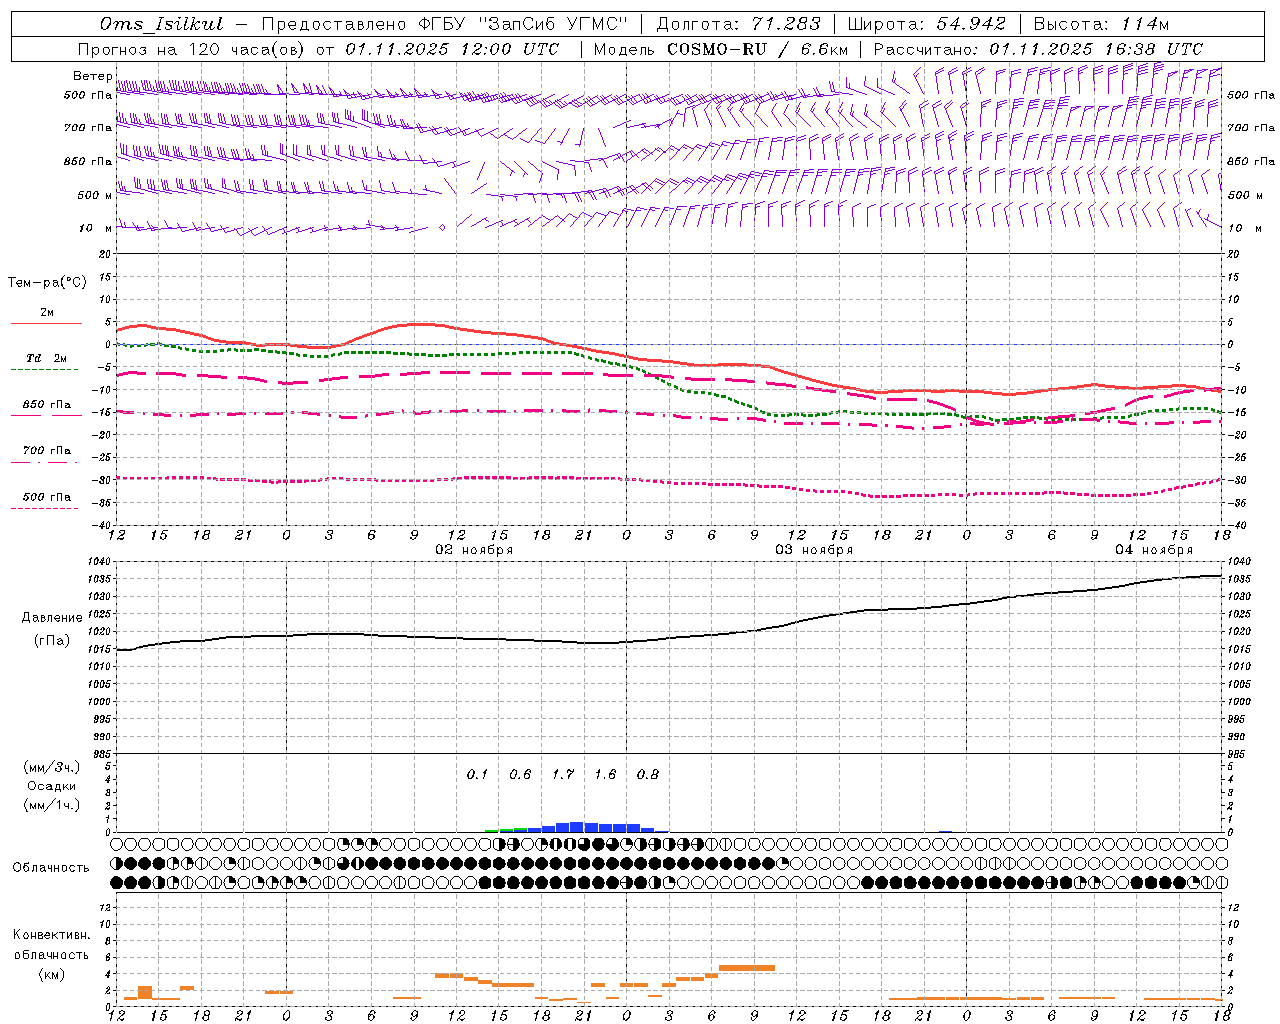This screenshot has width=1280, height=1024.
Task: Click the 20 value on the left temperature axis
Action: click(107, 255)
